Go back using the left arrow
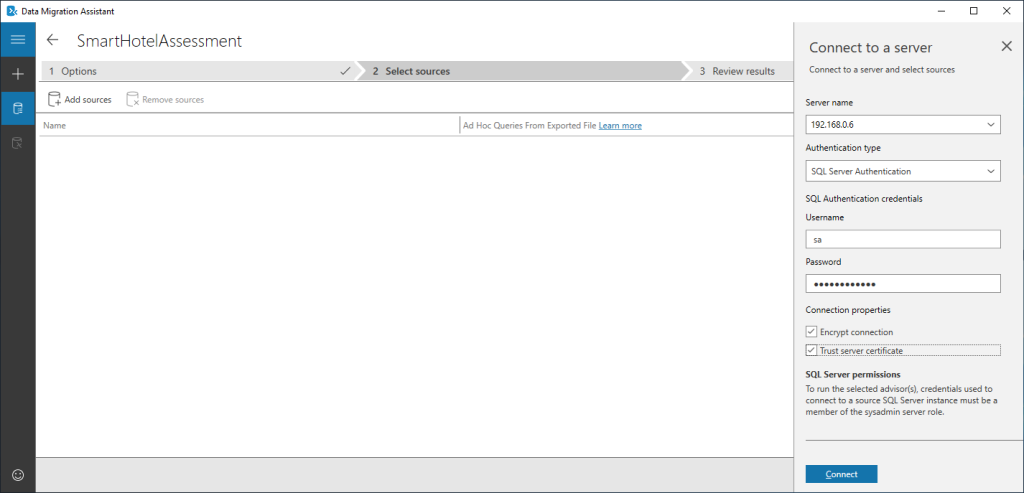Image resolution: width=1024 pixels, height=493 pixels. [x=52, y=40]
